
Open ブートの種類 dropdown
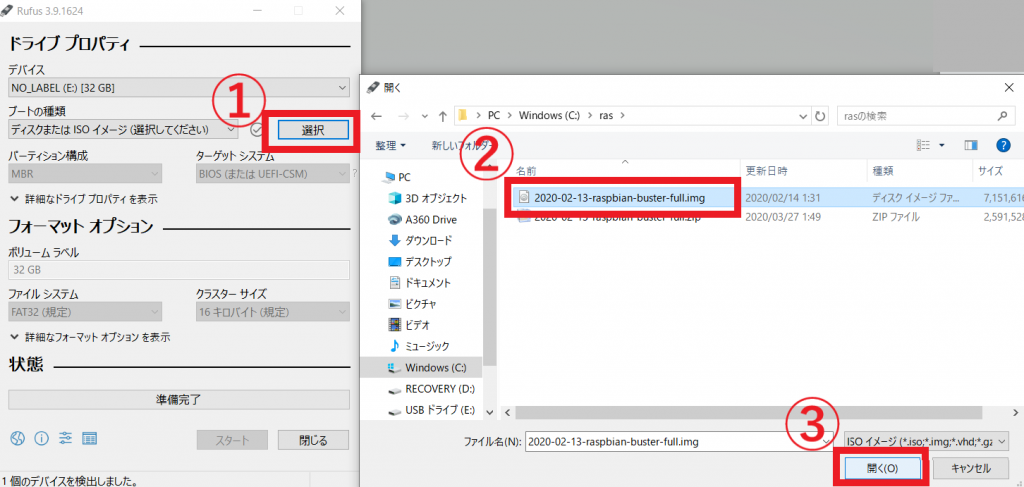tap(123, 129)
